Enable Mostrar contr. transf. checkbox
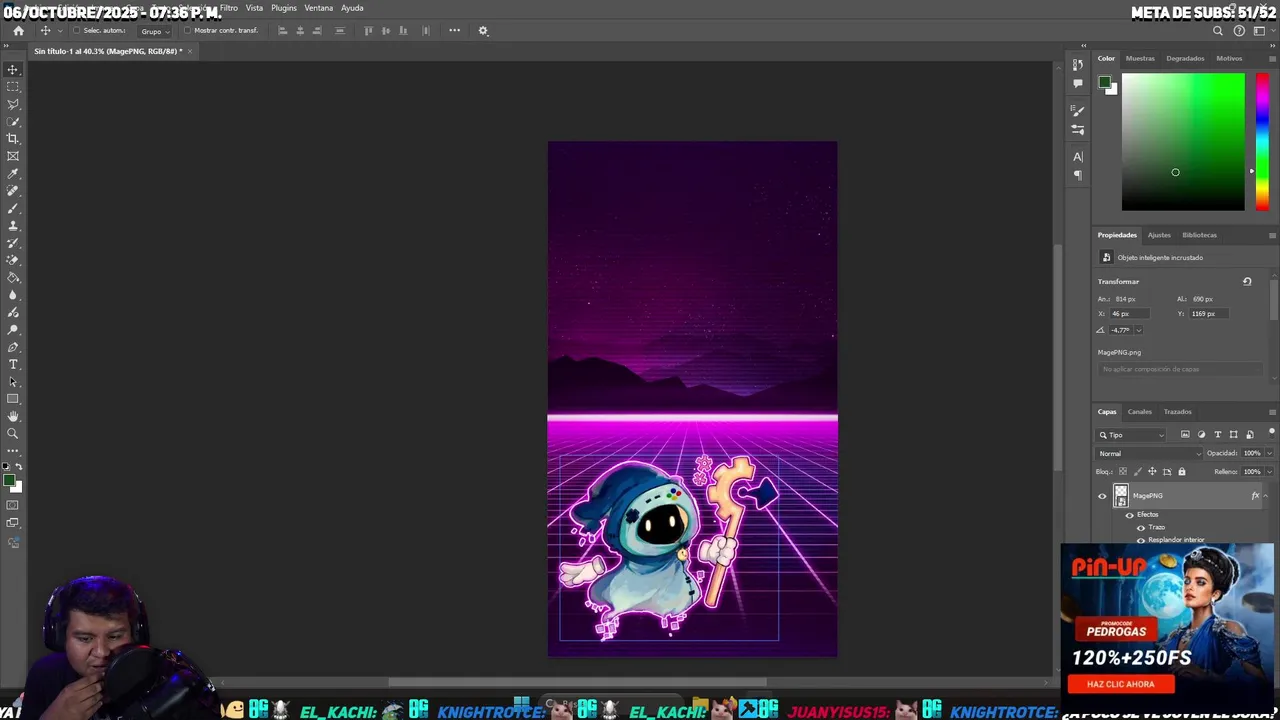1280x720 pixels. click(186, 30)
